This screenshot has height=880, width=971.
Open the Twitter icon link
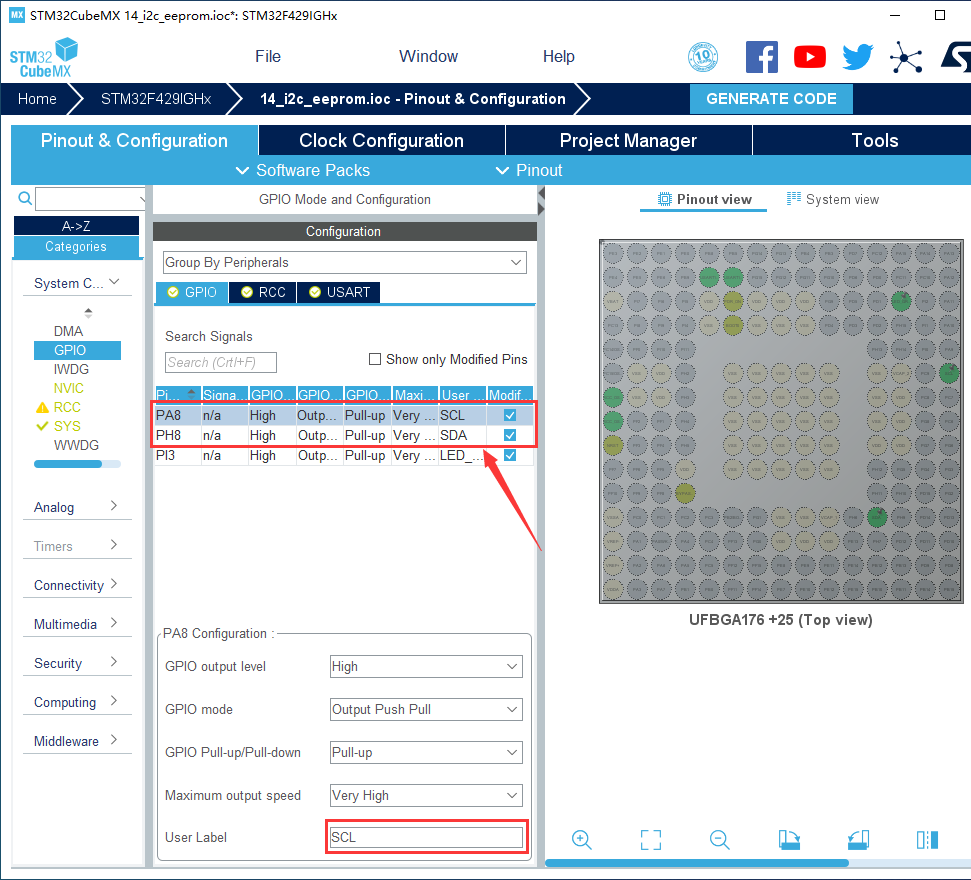coord(857,57)
